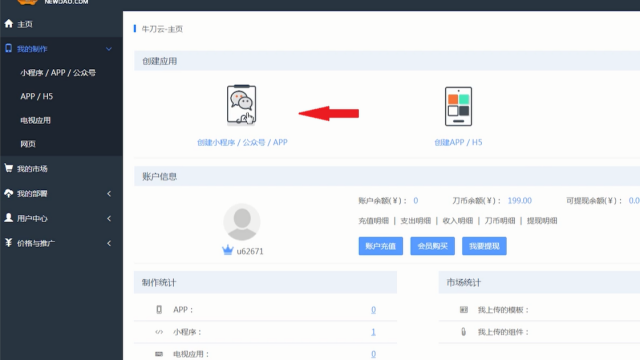
Task: Click the TV icon in the 电视应用 row
Action: [159, 354]
